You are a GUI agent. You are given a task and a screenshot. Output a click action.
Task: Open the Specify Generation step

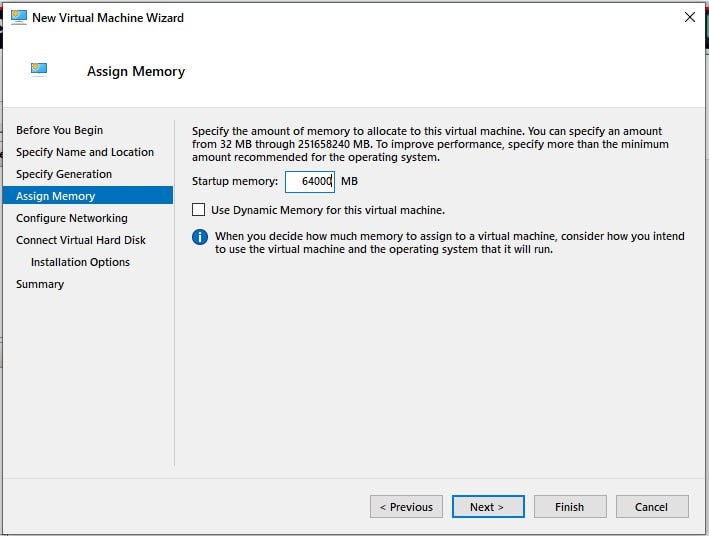coord(64,174)
